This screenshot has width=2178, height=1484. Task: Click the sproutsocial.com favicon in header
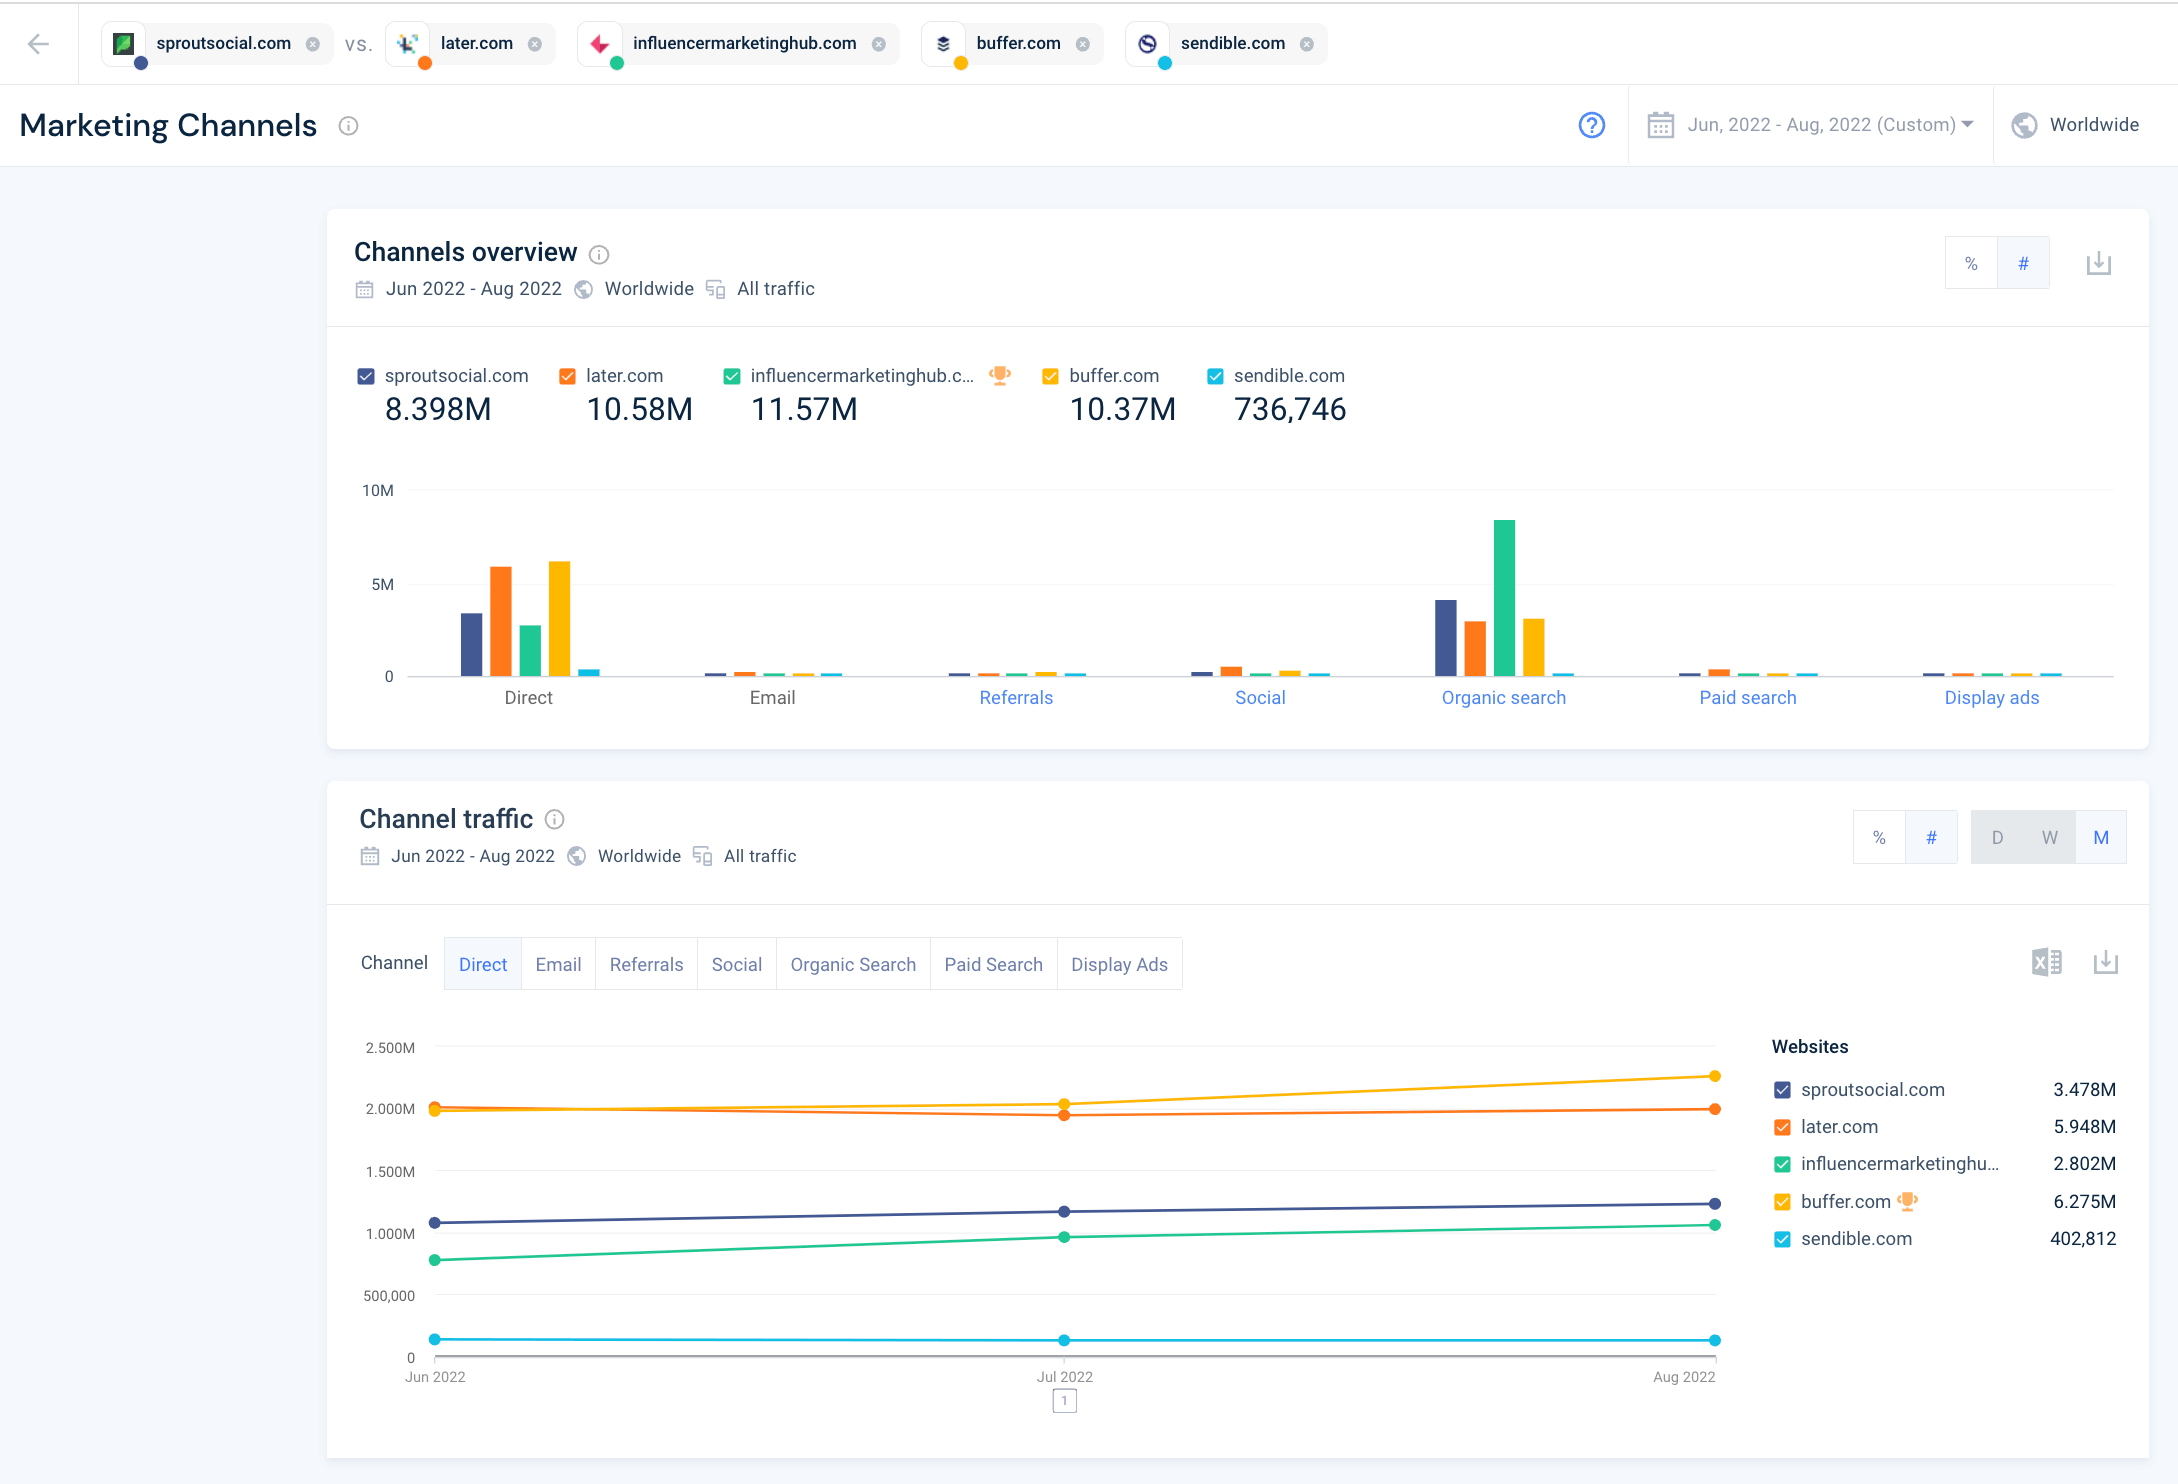[x=124, y=44]
